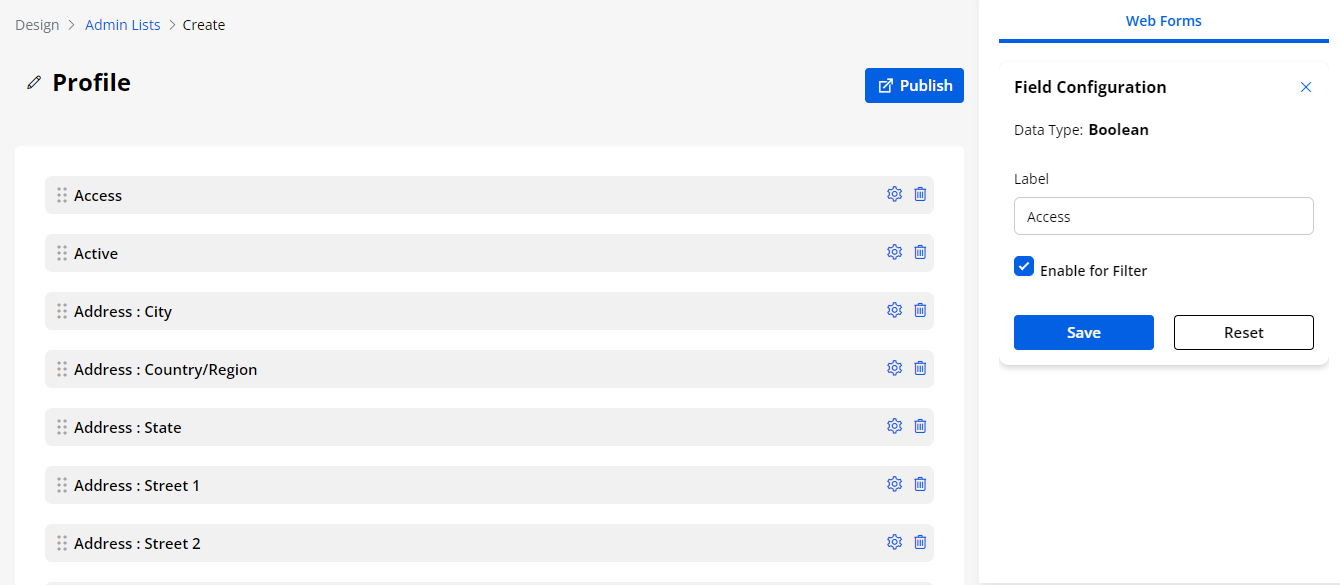
Task: Click the Design breadcrumb link
Action: pyautogui.click(x=37, y=25)
